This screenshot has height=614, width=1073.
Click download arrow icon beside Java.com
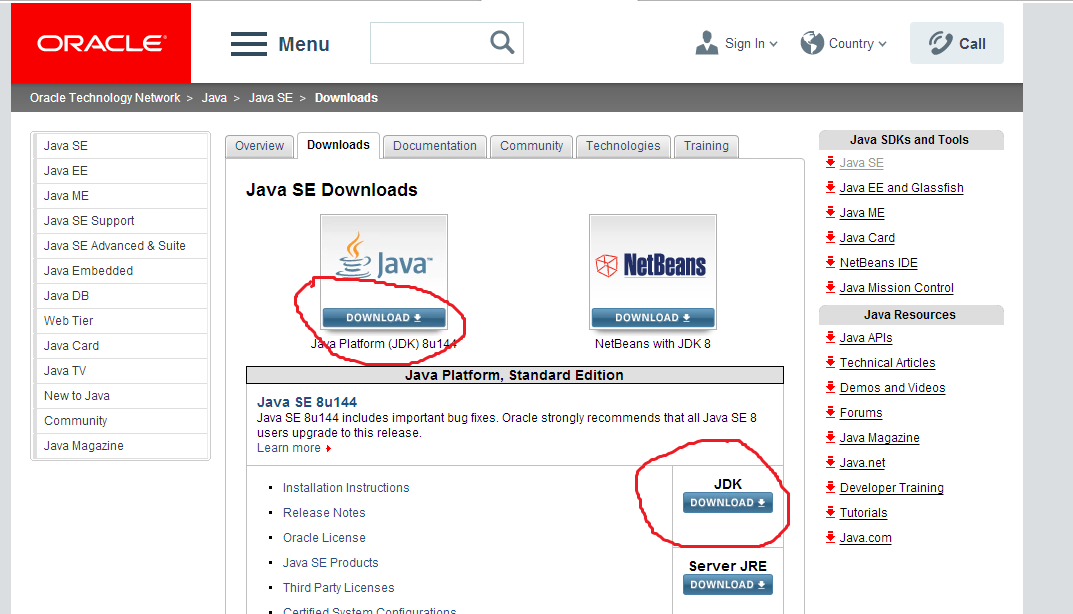[x=830, y=537]
